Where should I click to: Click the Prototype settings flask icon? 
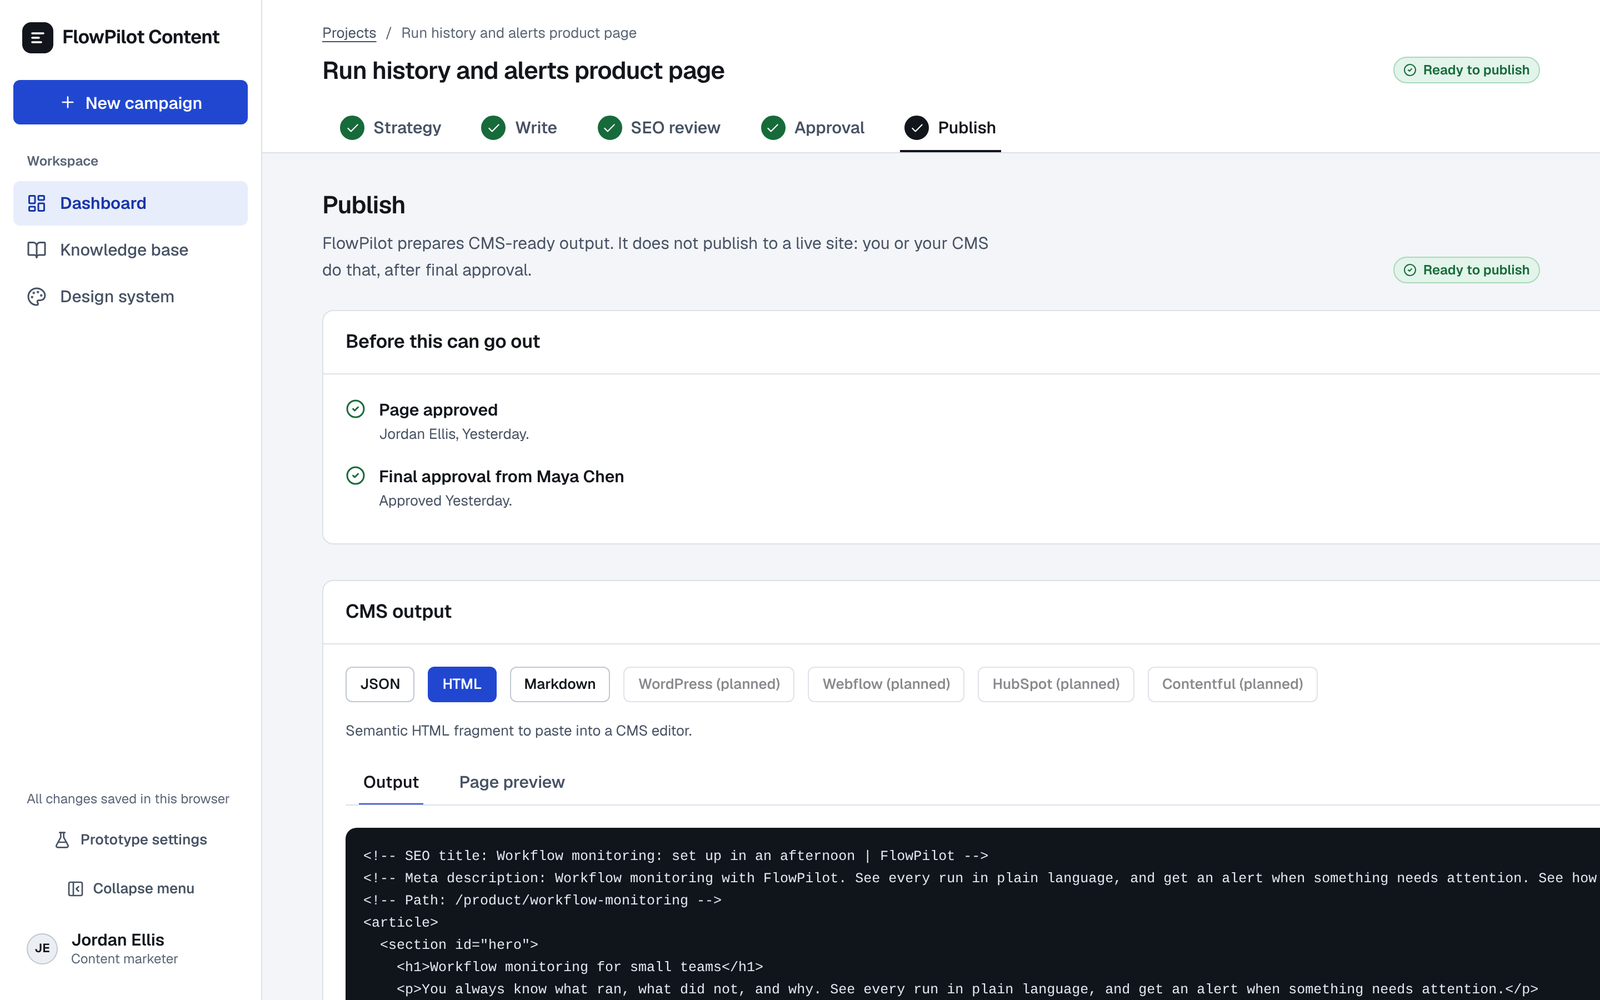(x=62, y=840)
